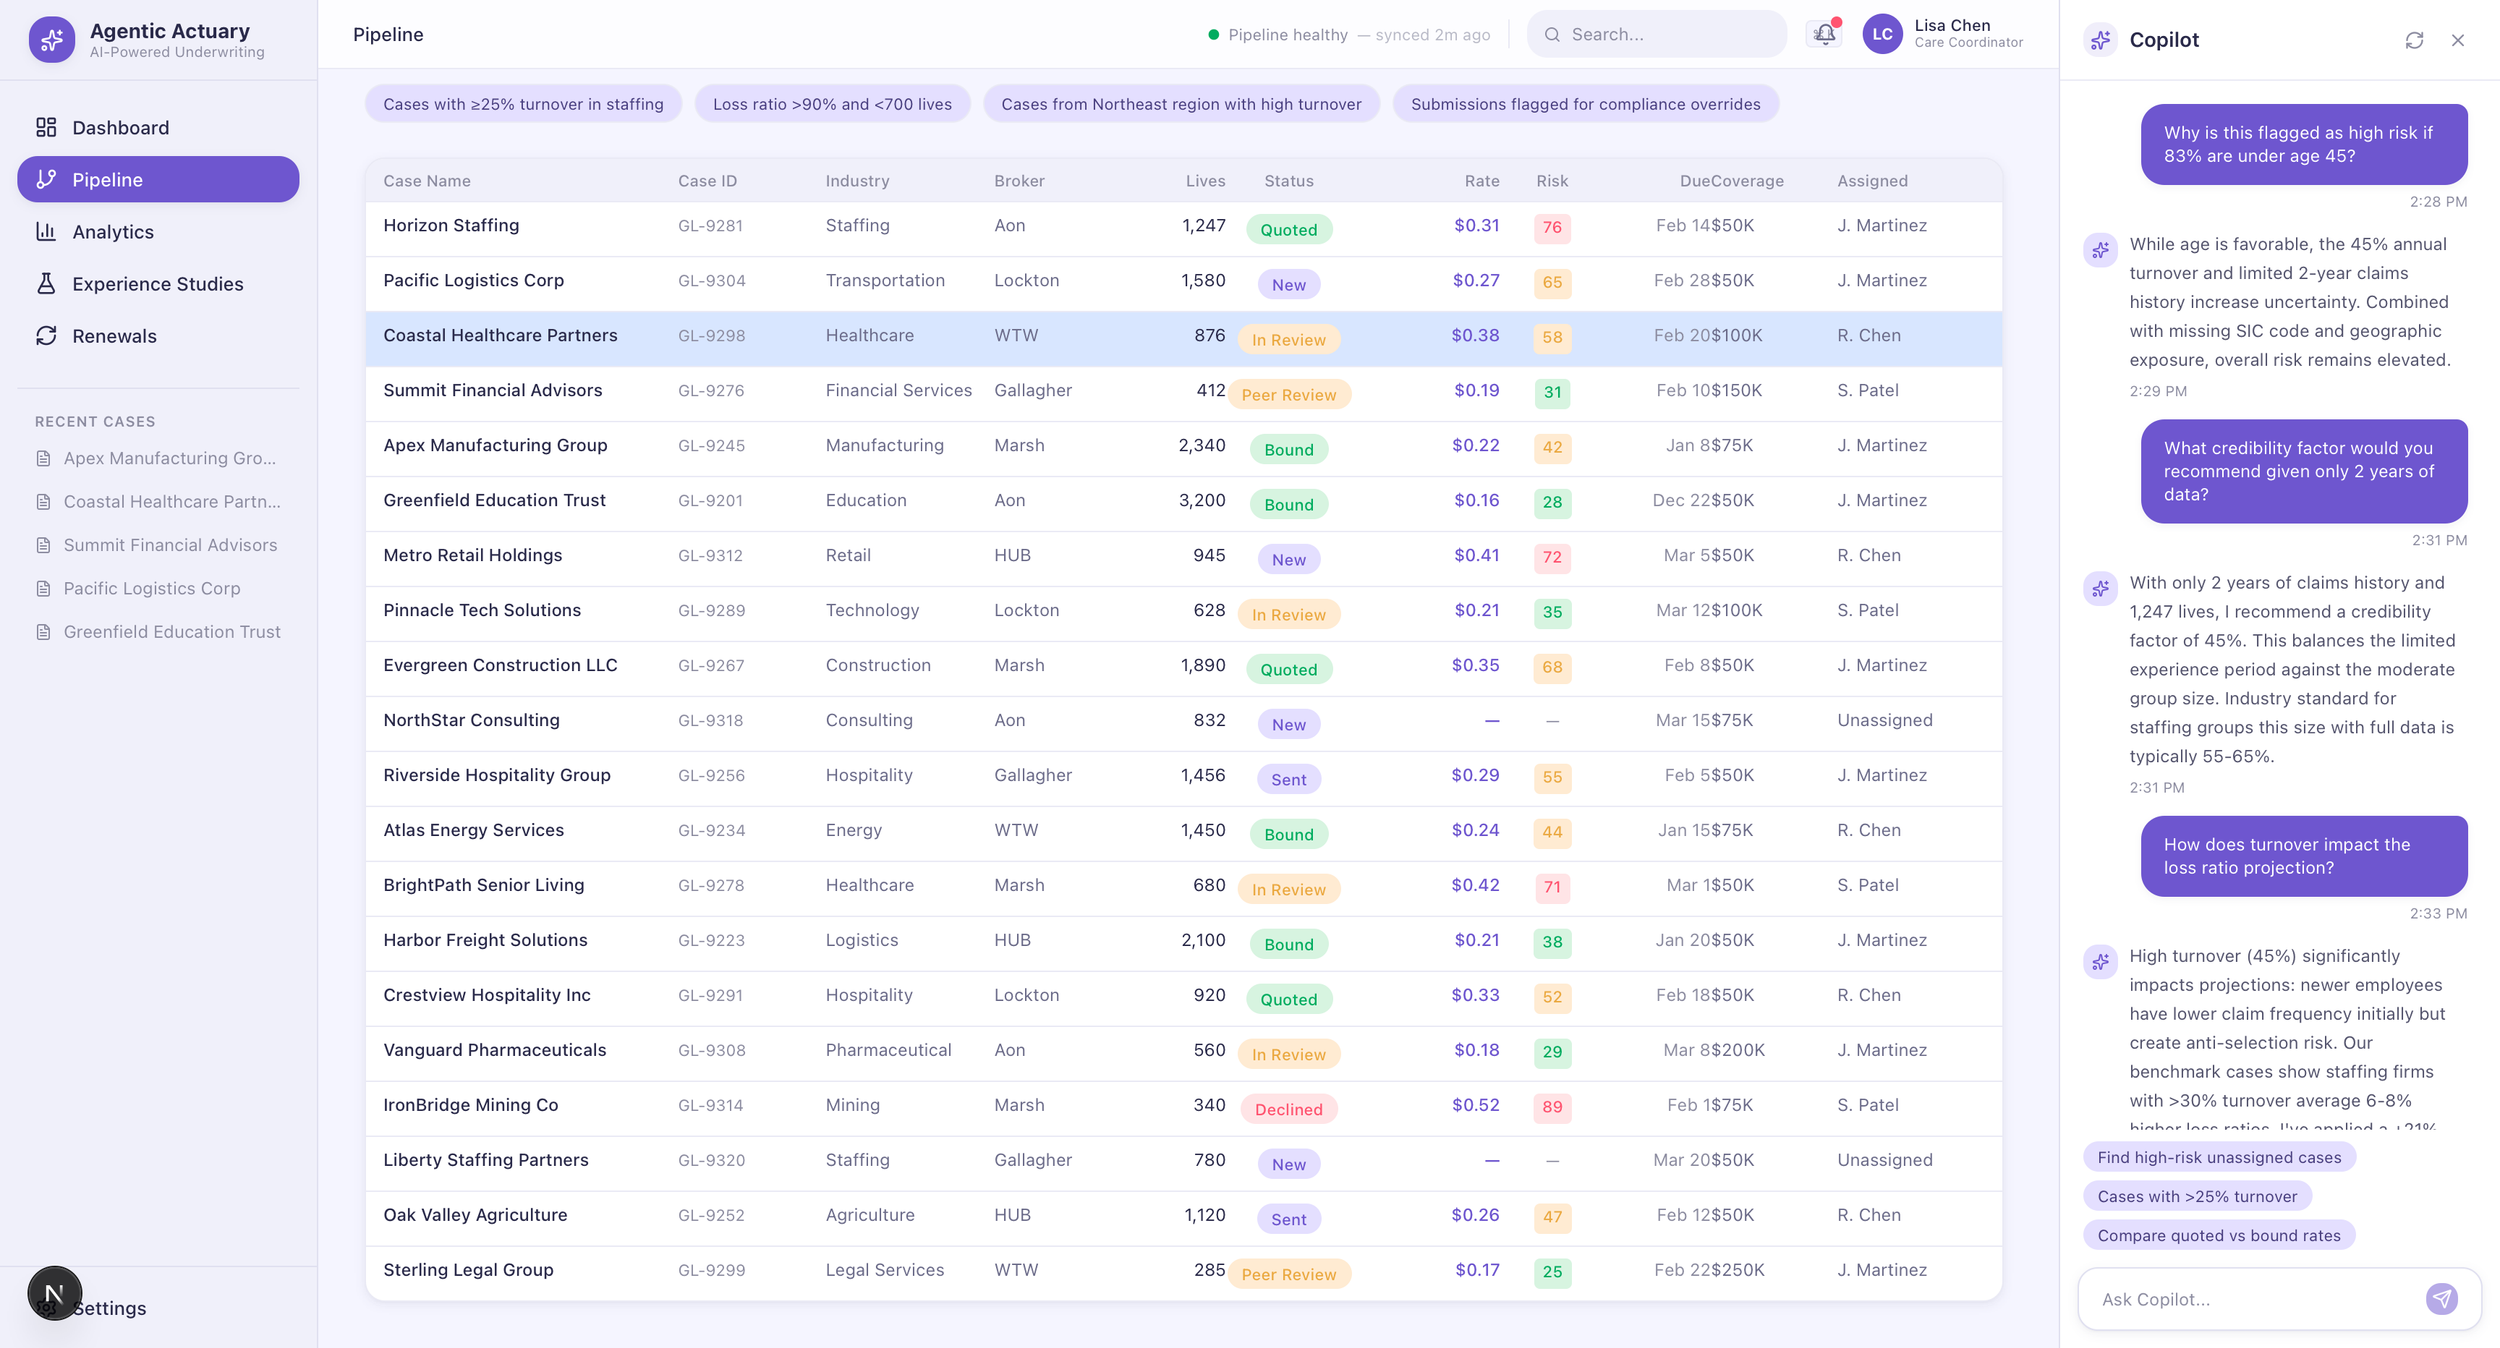Click the notification bell icon
Image resolution: width=2500 pixels, height=1348 pixels.
pyautogui.click(x=1824, y=34)
